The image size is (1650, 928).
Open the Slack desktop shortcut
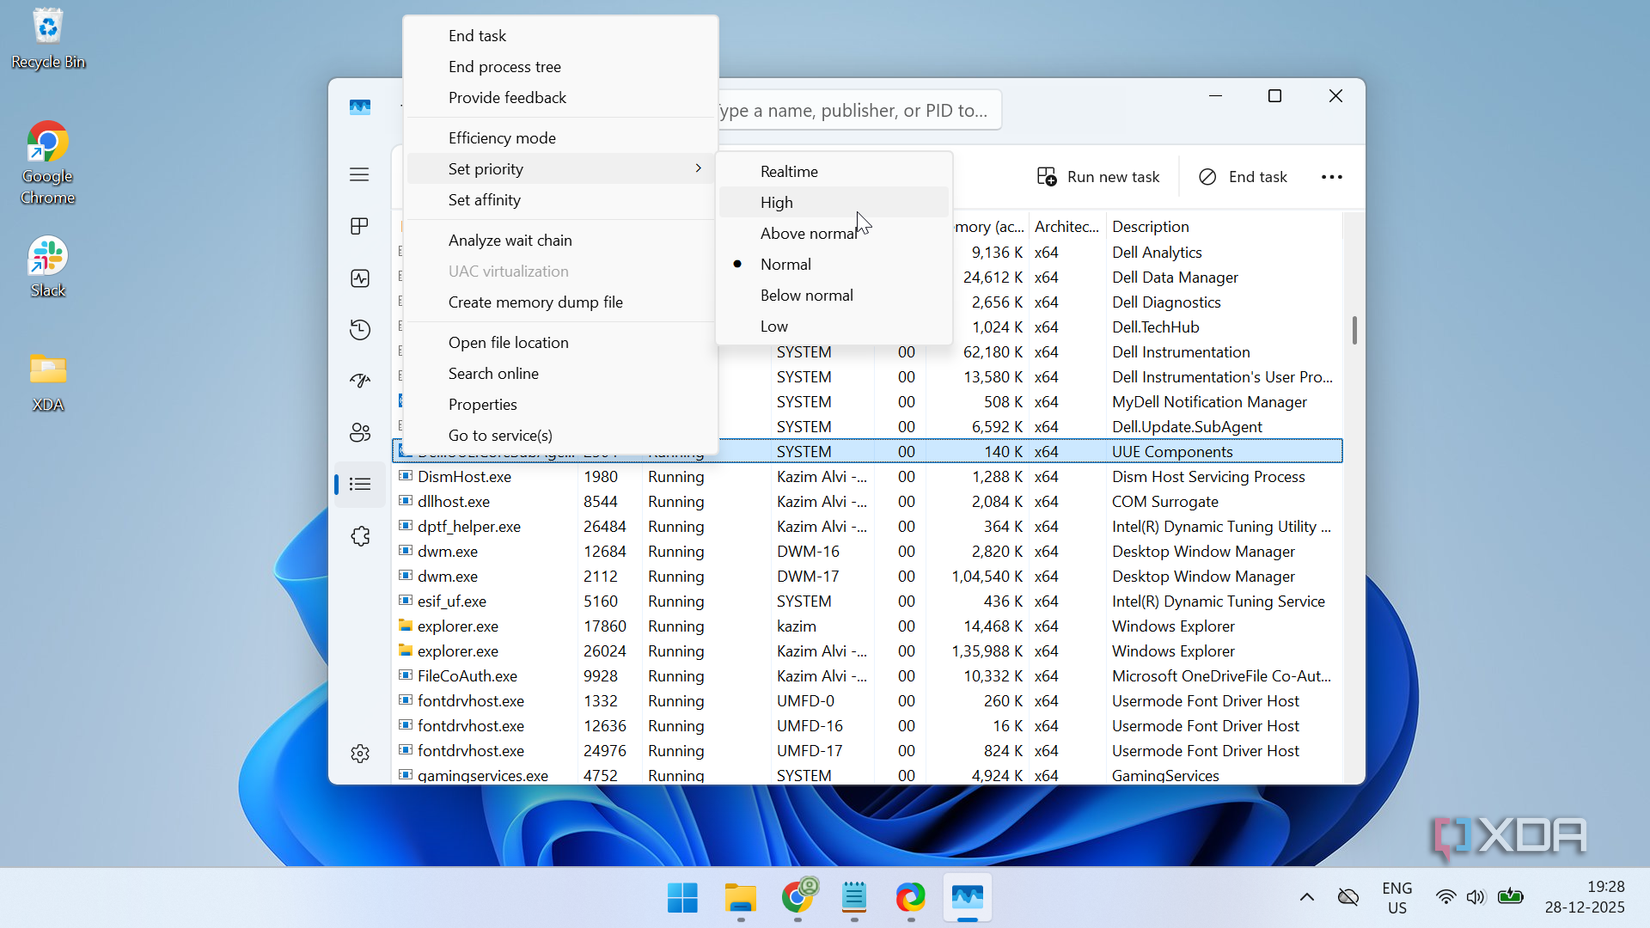click(x=47, y=267)
